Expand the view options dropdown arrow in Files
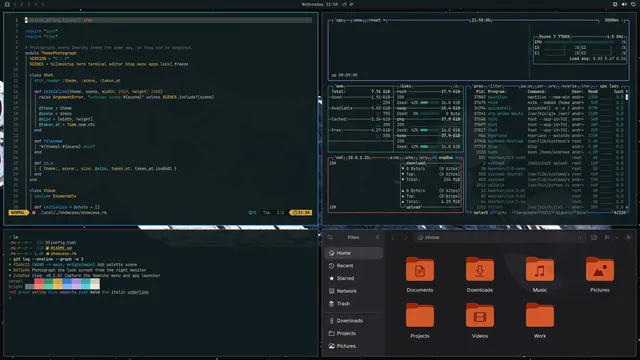The height and width of the screenshot is (360, 640). pyautogui.click(x=616, y=237)
